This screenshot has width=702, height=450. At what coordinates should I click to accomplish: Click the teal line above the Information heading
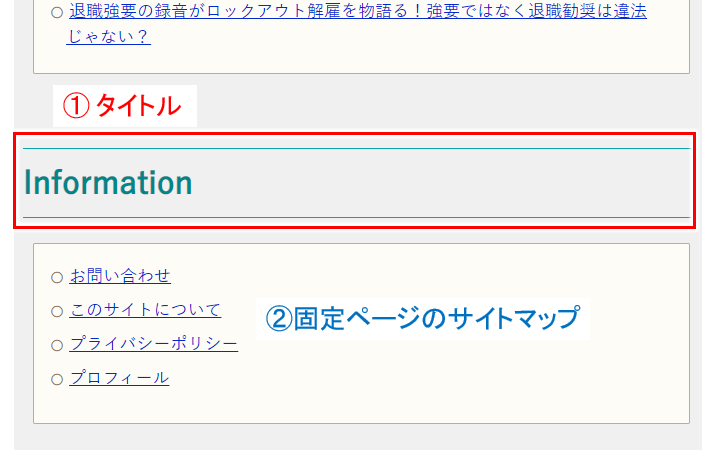pos(356,148)
